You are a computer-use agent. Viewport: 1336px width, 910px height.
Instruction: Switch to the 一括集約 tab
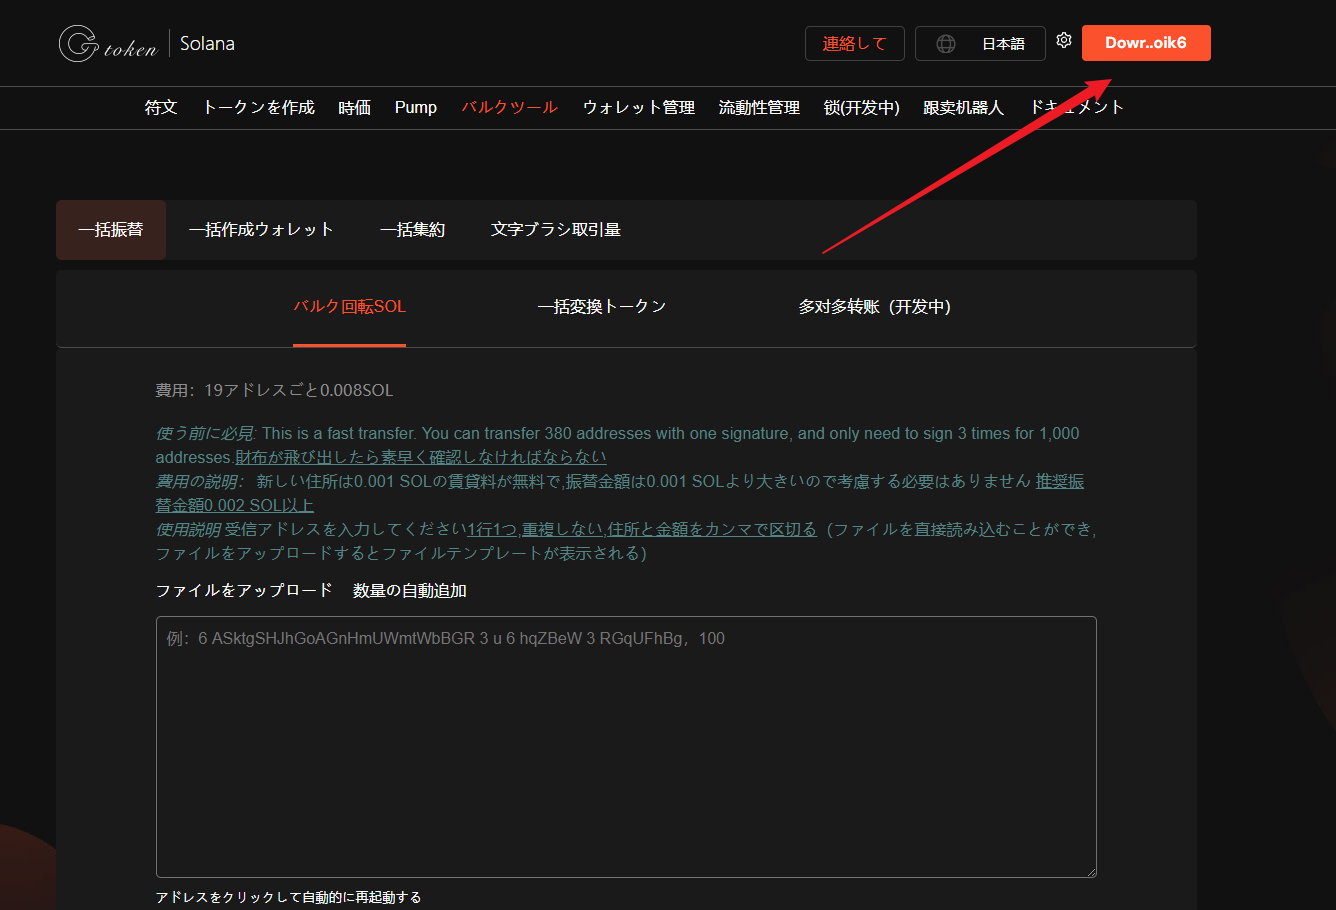(412, 230)
